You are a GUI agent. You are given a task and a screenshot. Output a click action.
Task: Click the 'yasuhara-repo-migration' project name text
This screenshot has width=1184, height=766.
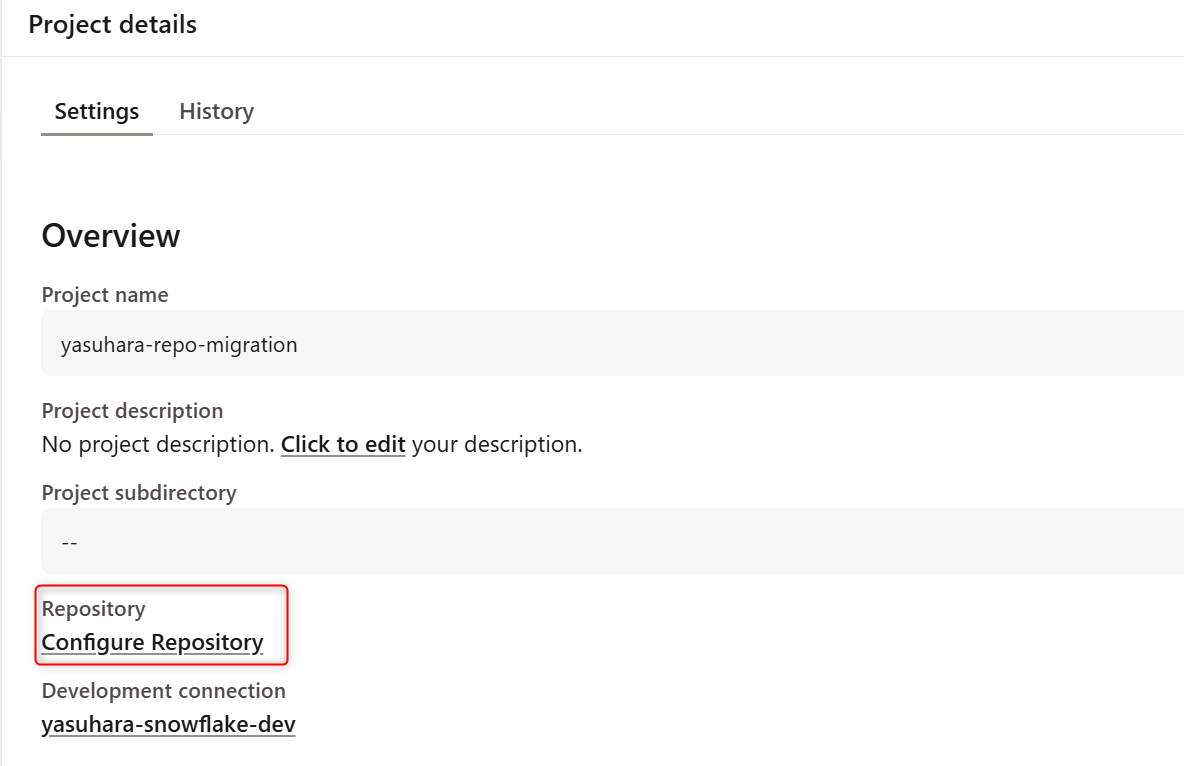(179, 345)
